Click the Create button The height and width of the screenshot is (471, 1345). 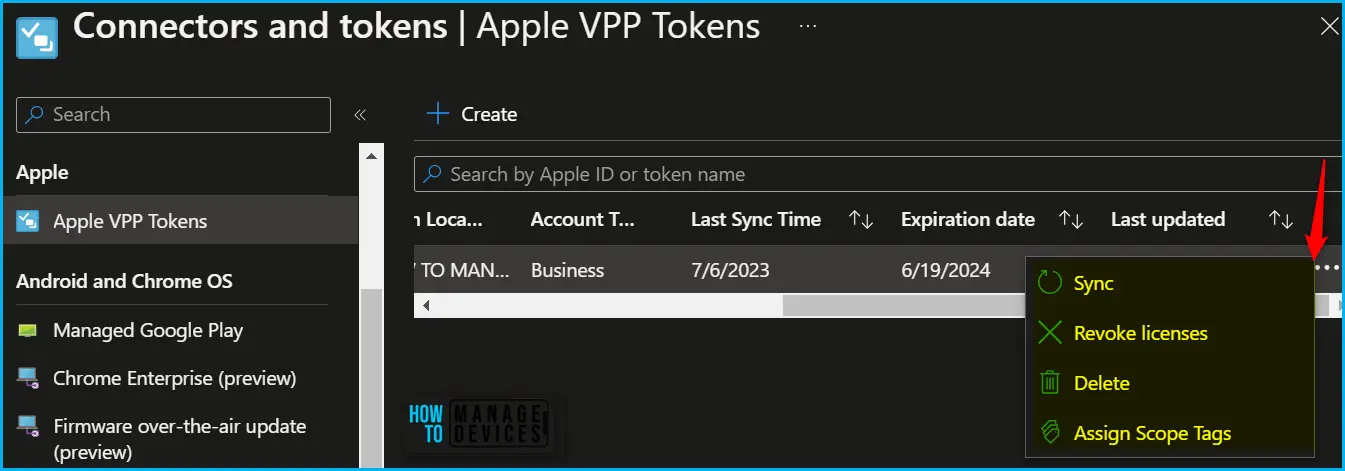coord(471,114)
